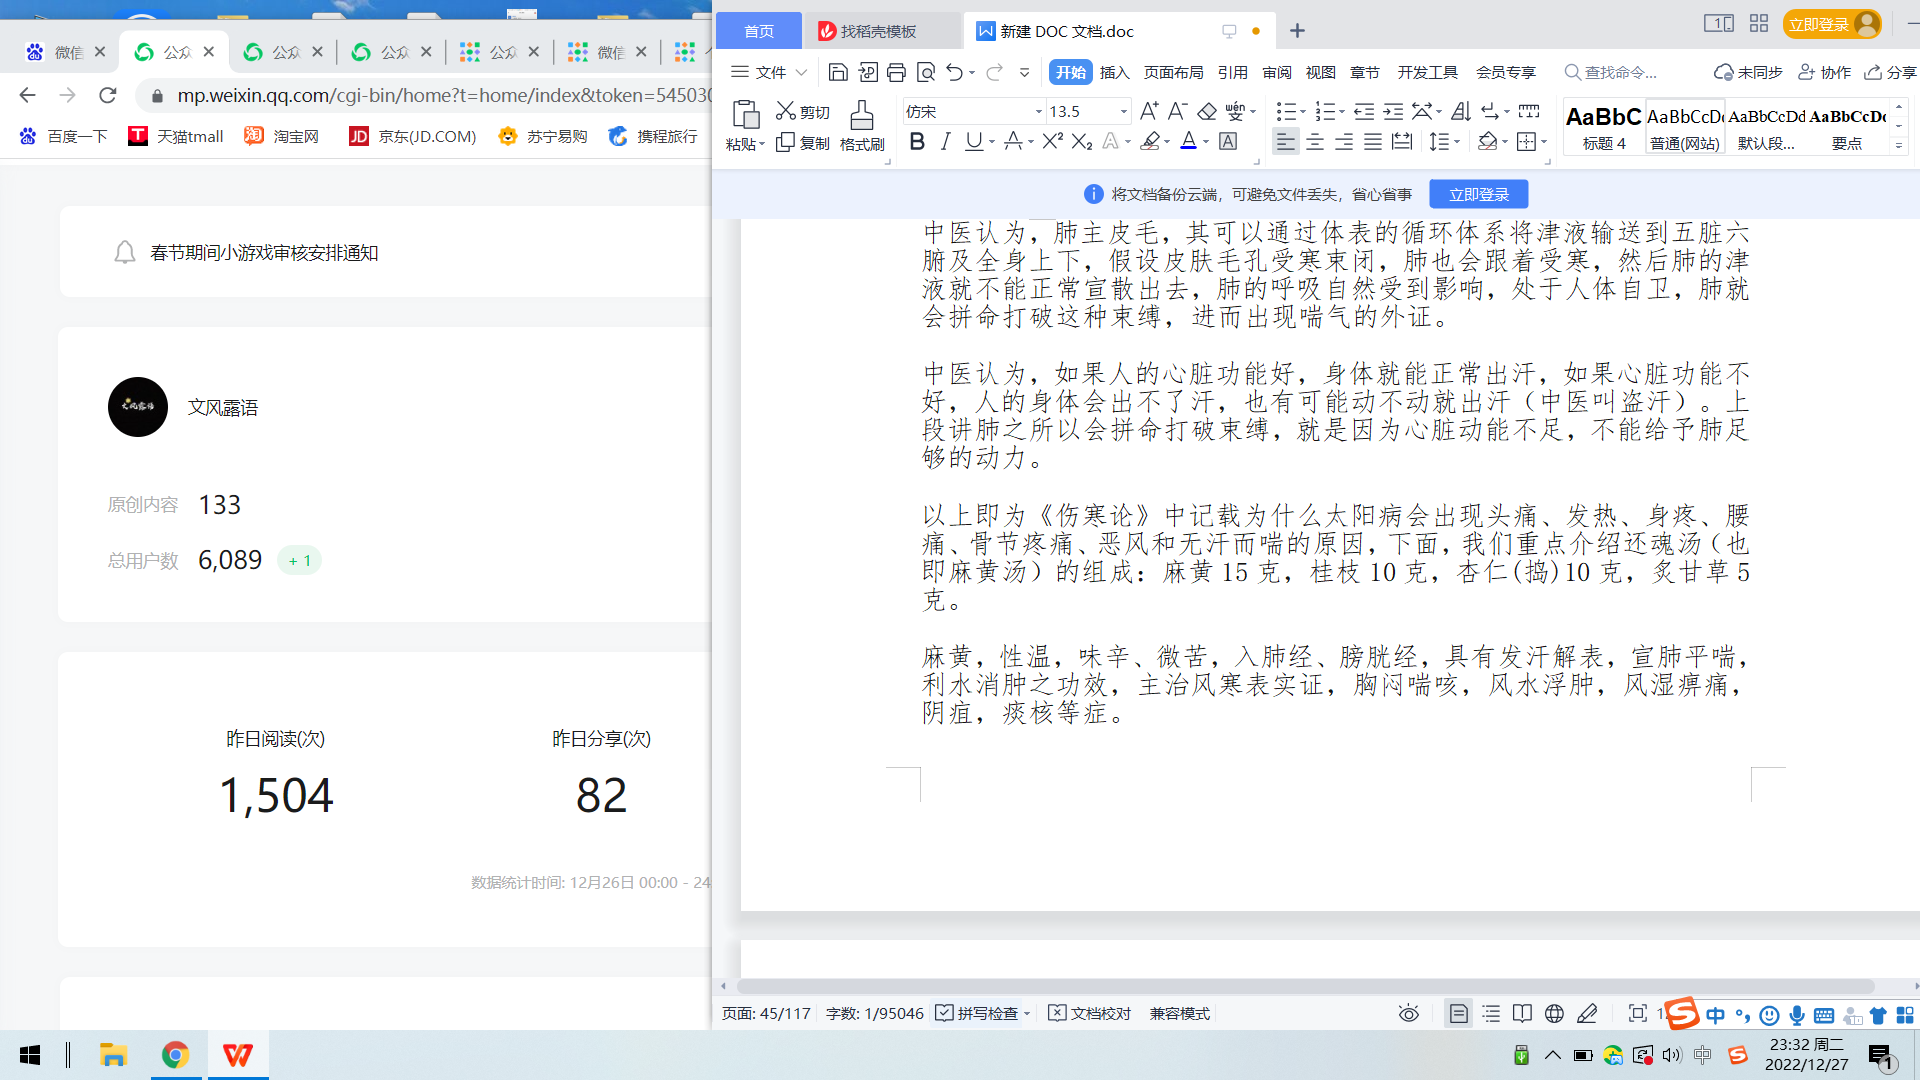
Task: Open the font name dropdown showing 仿宋
Action: (x=1038, y=111)
